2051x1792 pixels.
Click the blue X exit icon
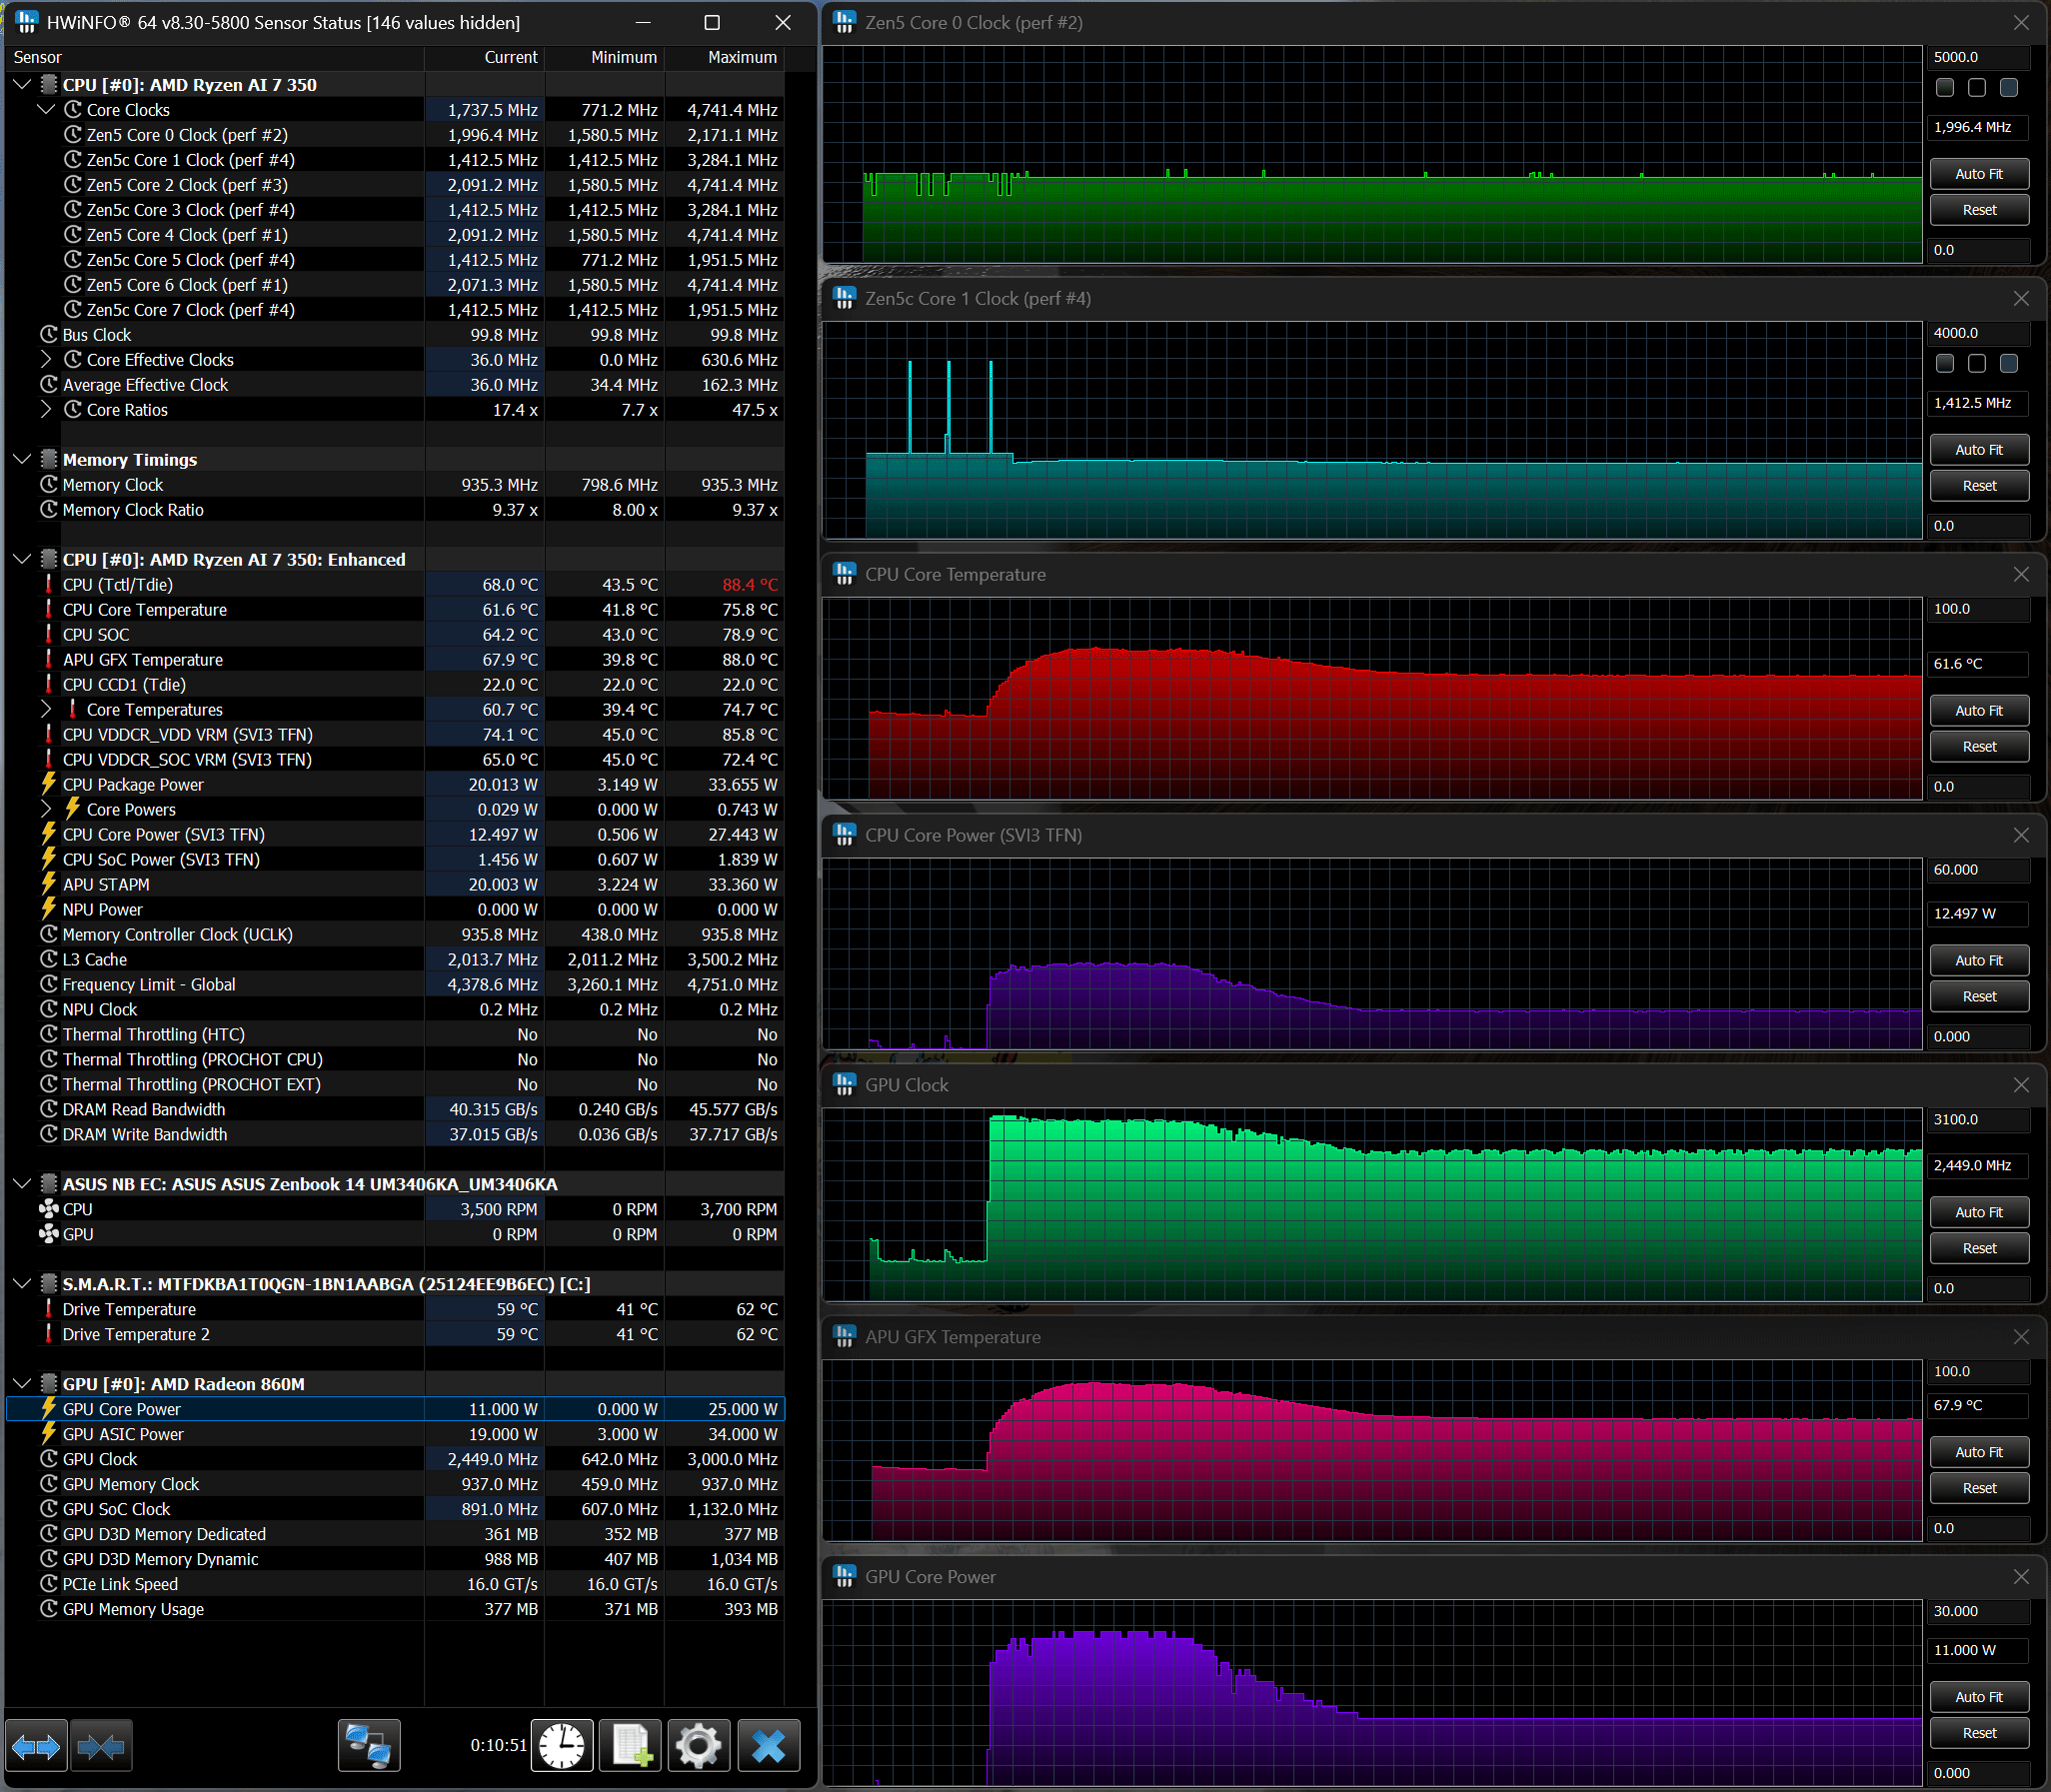(768, 1746)
